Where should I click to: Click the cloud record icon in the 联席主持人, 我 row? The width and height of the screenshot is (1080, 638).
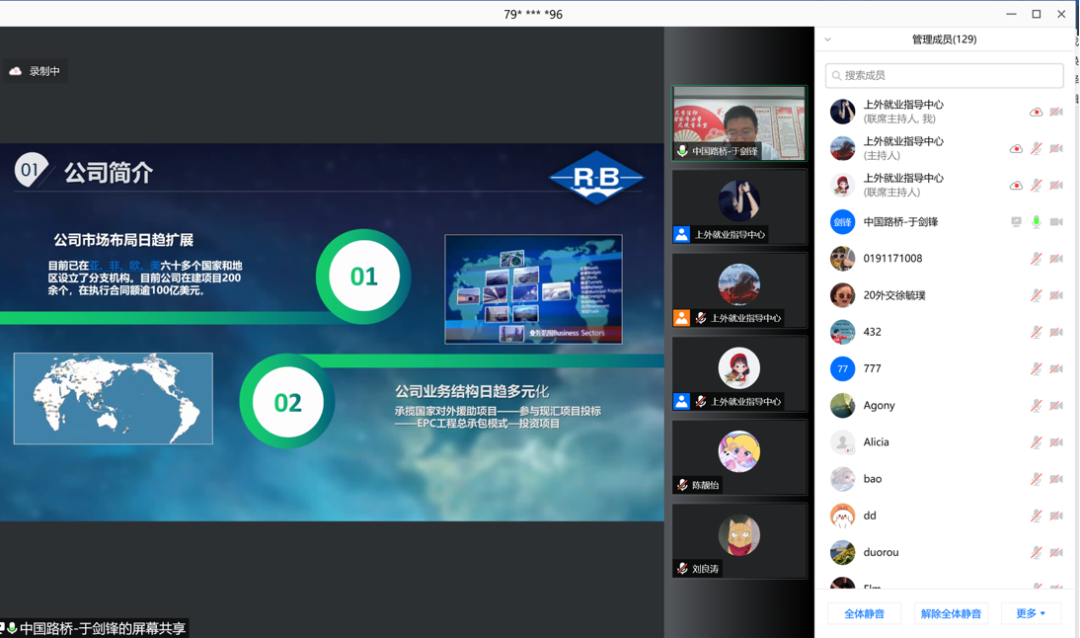coord(1035,112)
